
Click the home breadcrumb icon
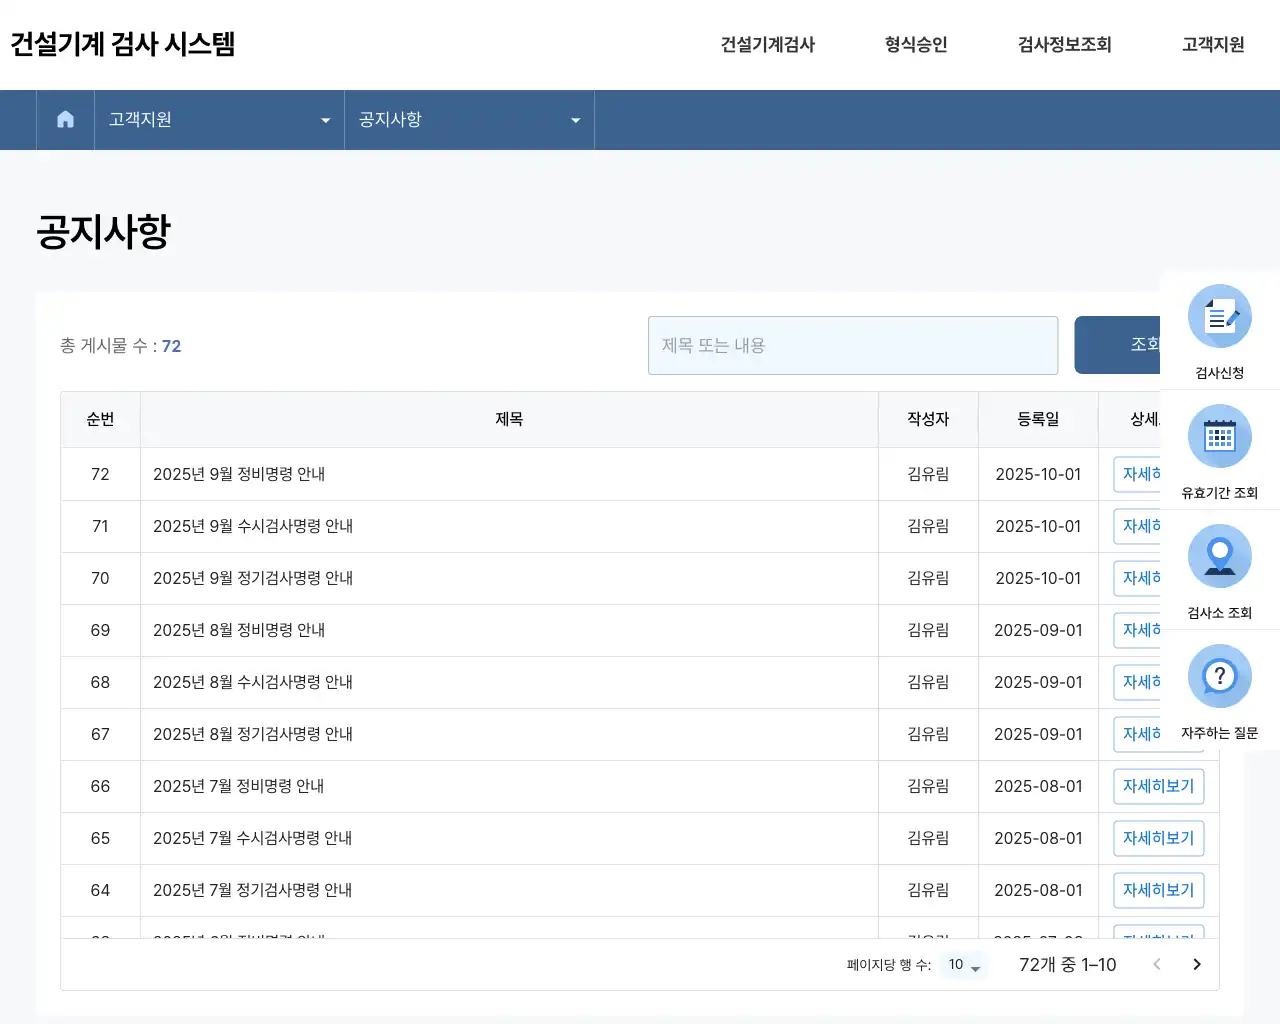point(64,119)
